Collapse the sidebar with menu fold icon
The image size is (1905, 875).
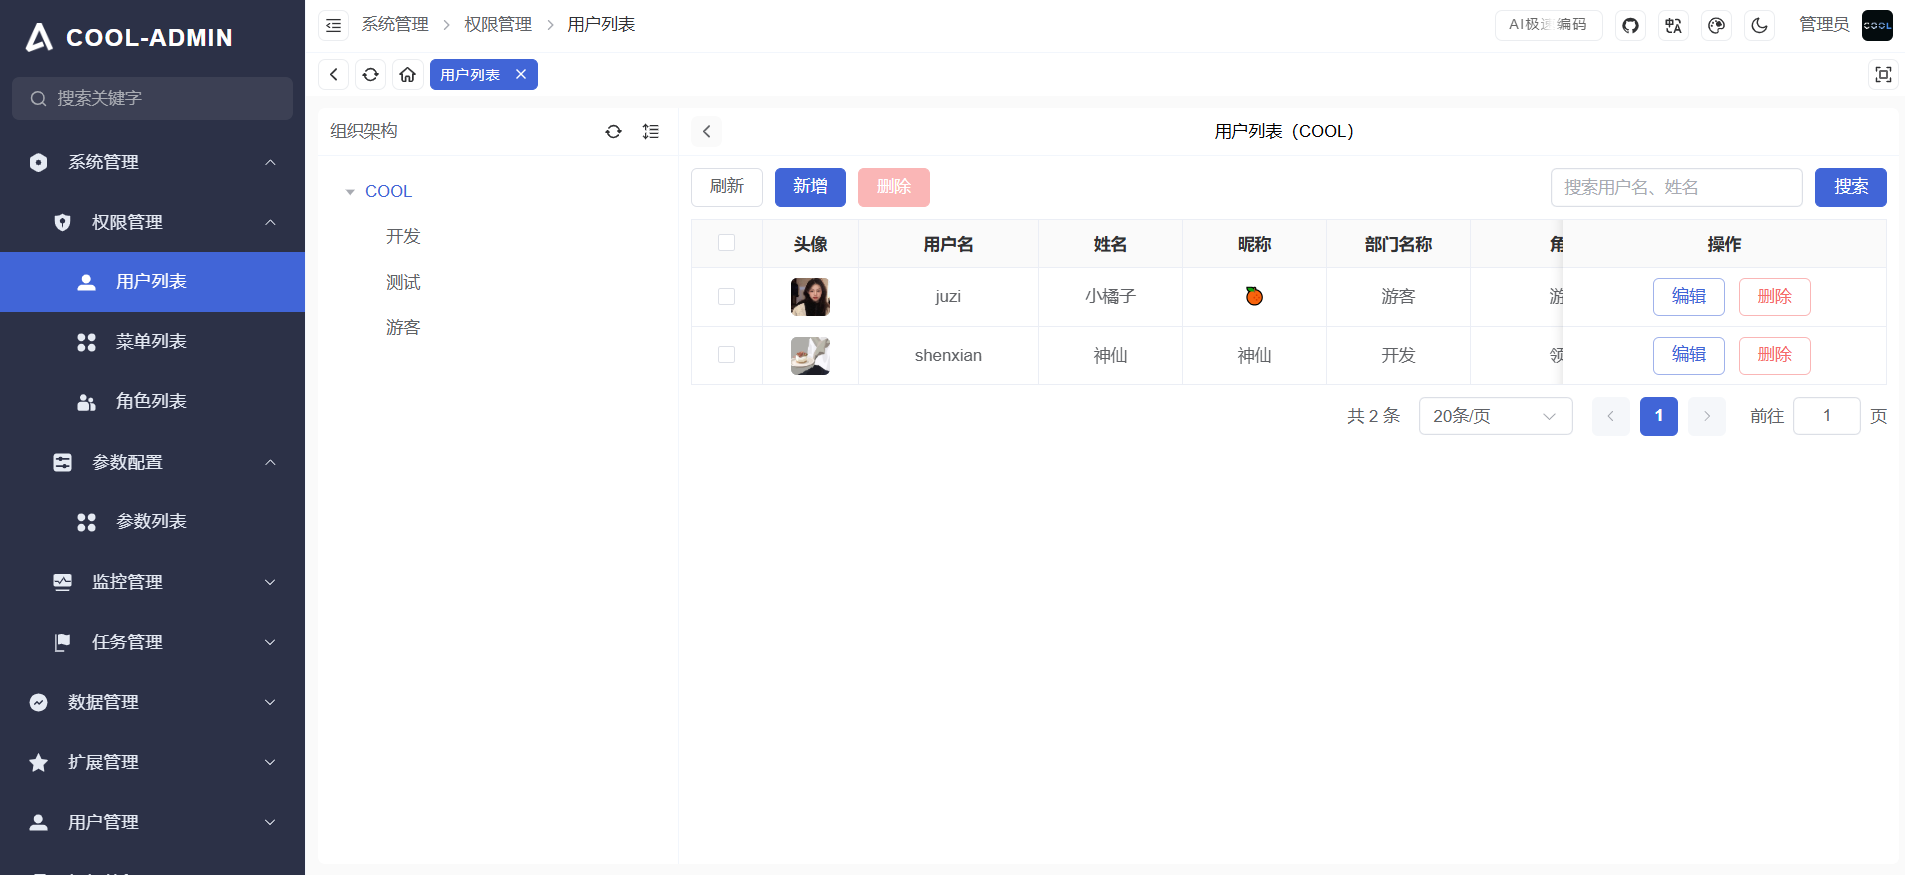333,25
